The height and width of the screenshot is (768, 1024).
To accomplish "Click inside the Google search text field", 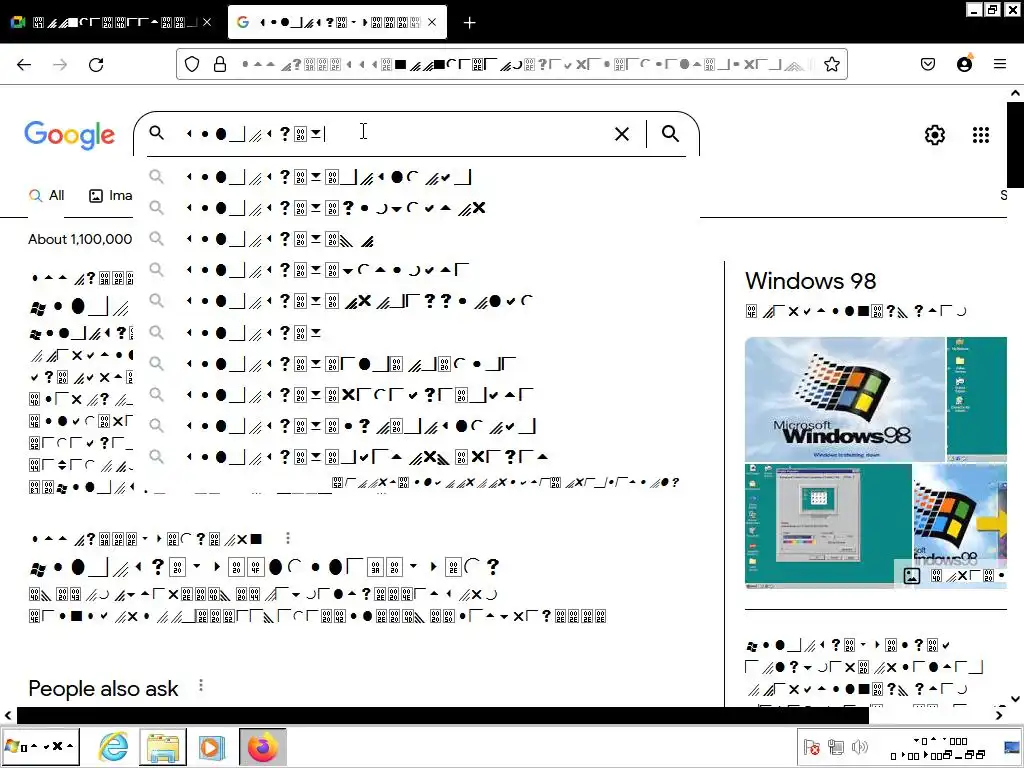I will pos(392,134).
